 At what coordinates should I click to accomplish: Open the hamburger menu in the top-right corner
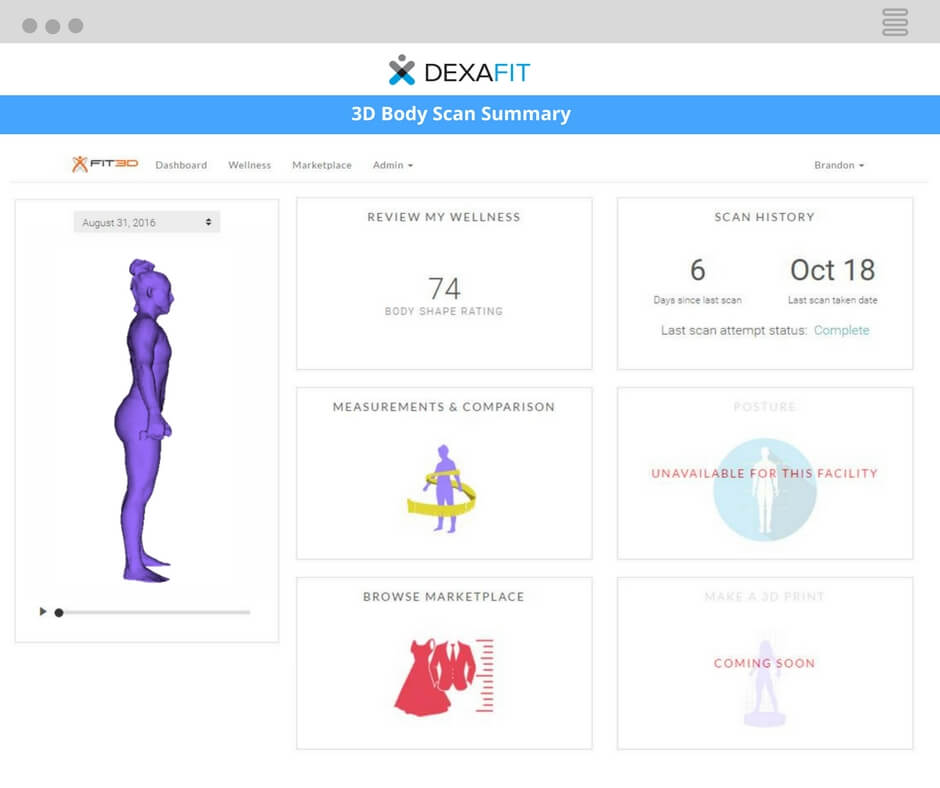(893, 23)
